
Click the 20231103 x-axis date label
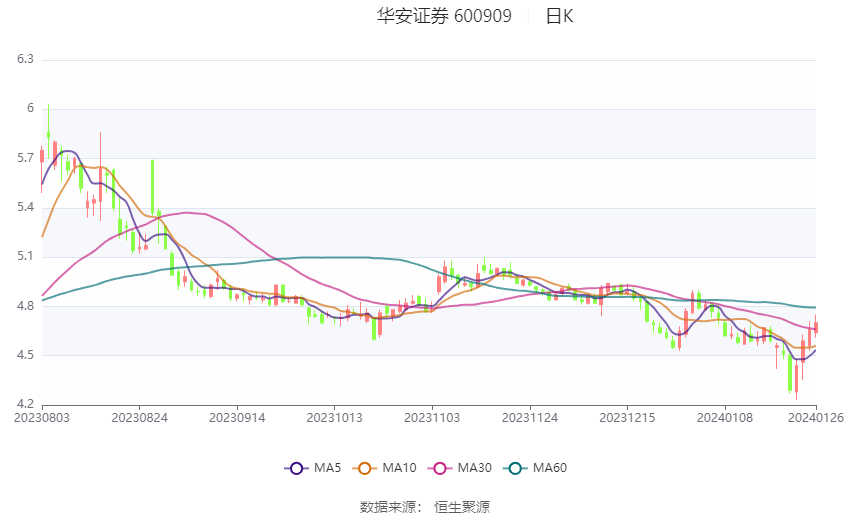click(432, 418)
